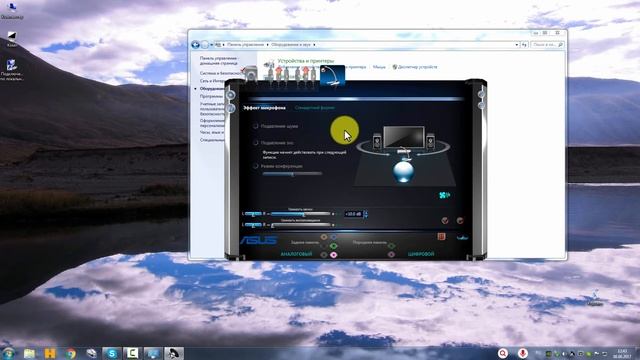Adjust the recording volume slider
Image resolution: width=640 pixels, height=360 pixels.
(300, 214)
